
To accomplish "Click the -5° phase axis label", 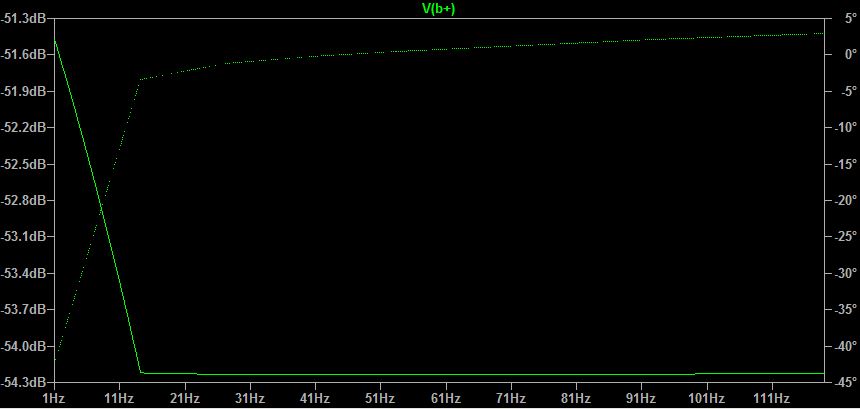I will tap(847, 92).
